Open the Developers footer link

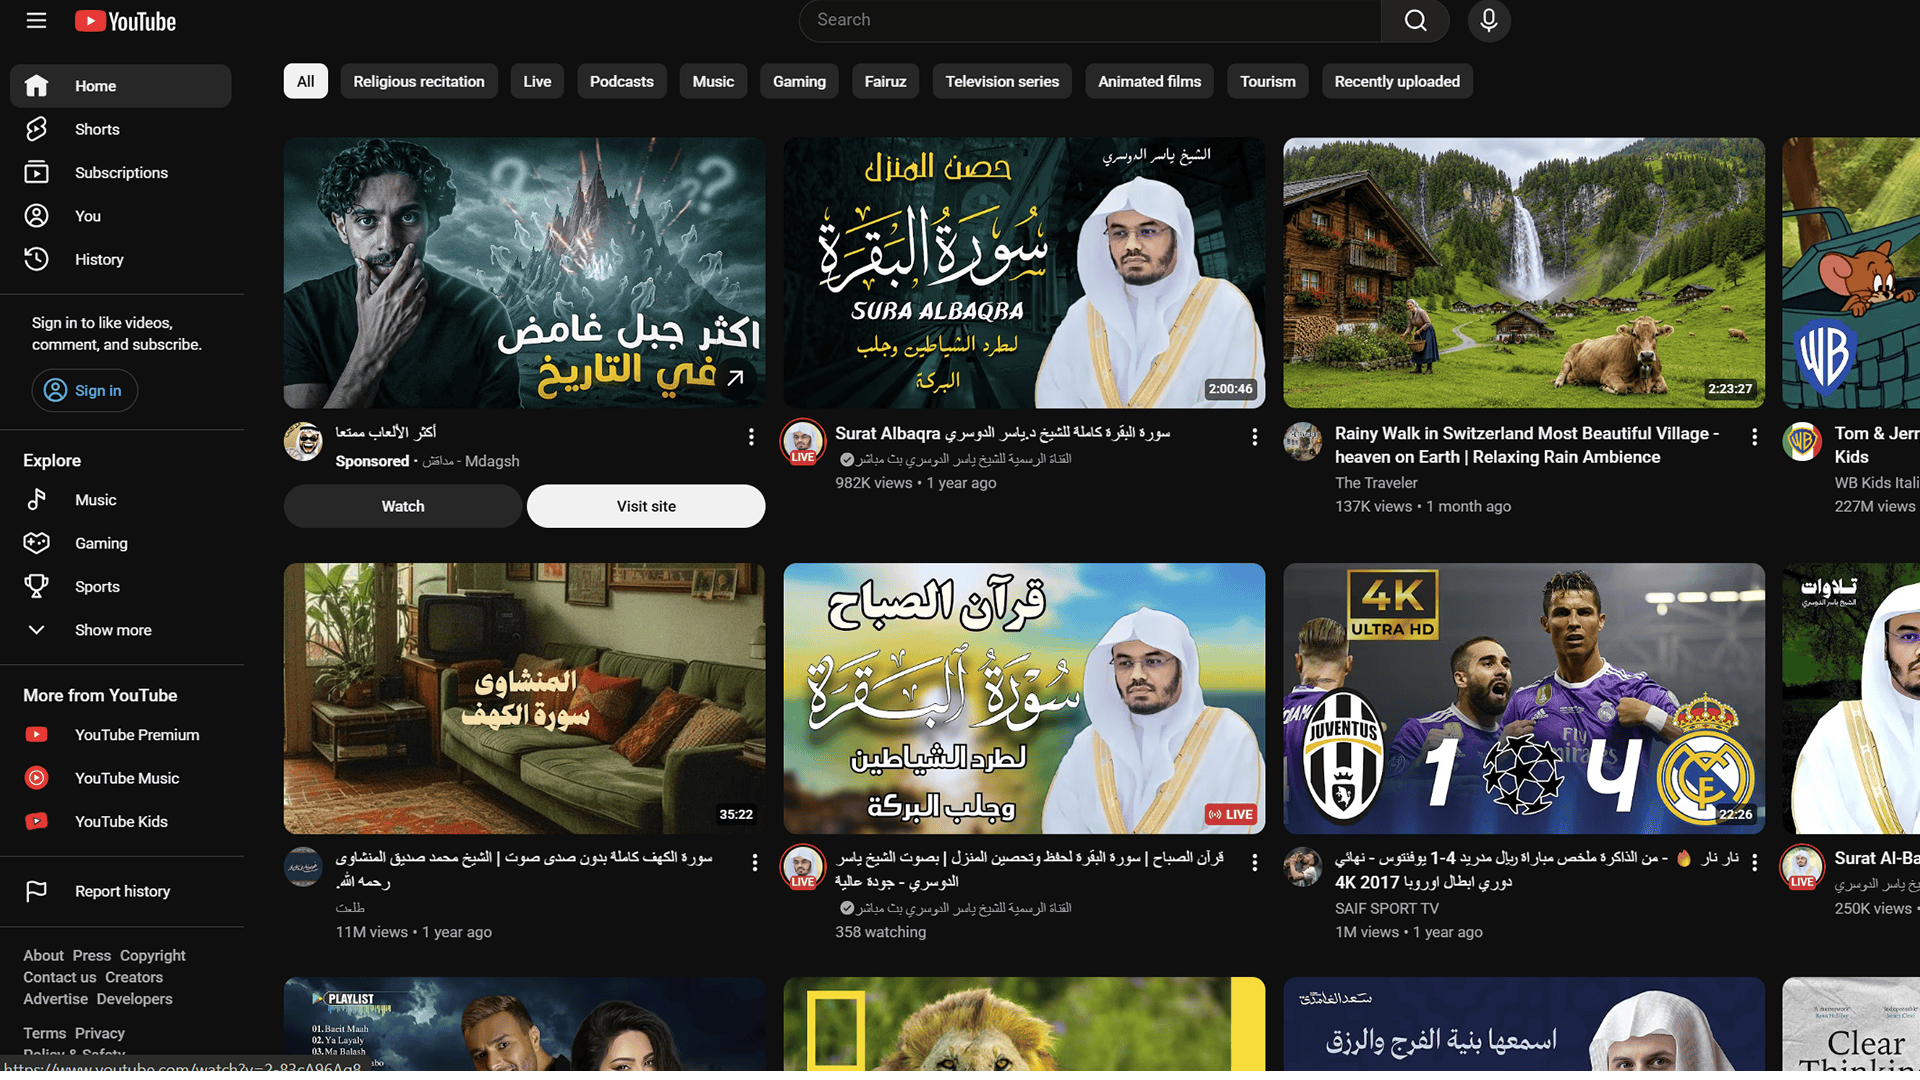[x=135, y=999]
